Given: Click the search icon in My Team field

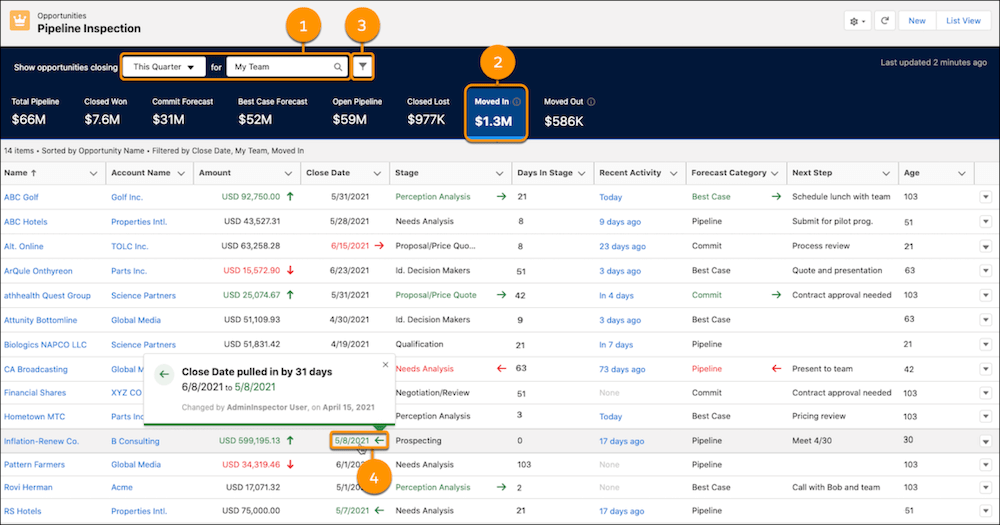Looking at the screenshot, I should [338, 67].
